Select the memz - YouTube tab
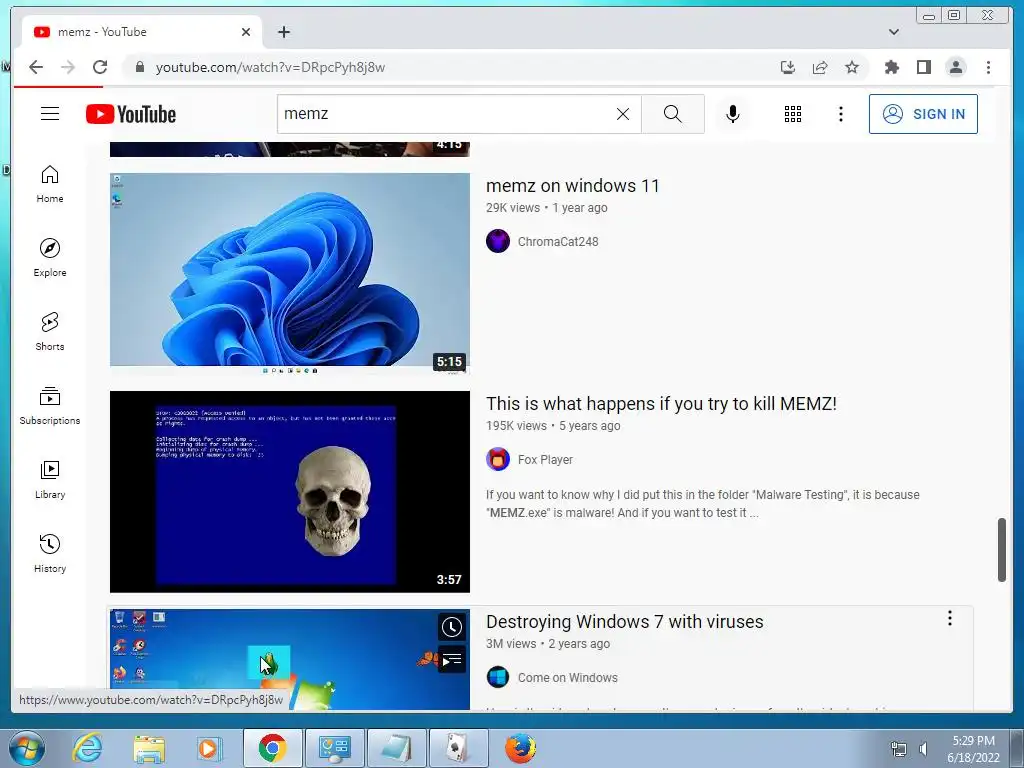Screen dimensions: 1024x768 142,32
